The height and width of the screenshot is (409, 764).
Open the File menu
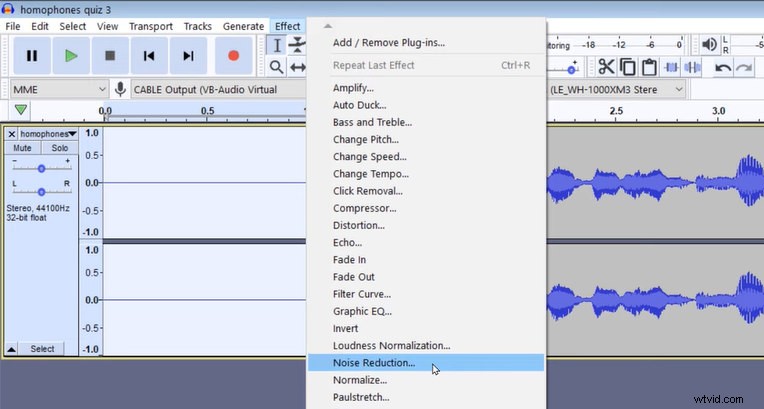click(x=13, y=26)
